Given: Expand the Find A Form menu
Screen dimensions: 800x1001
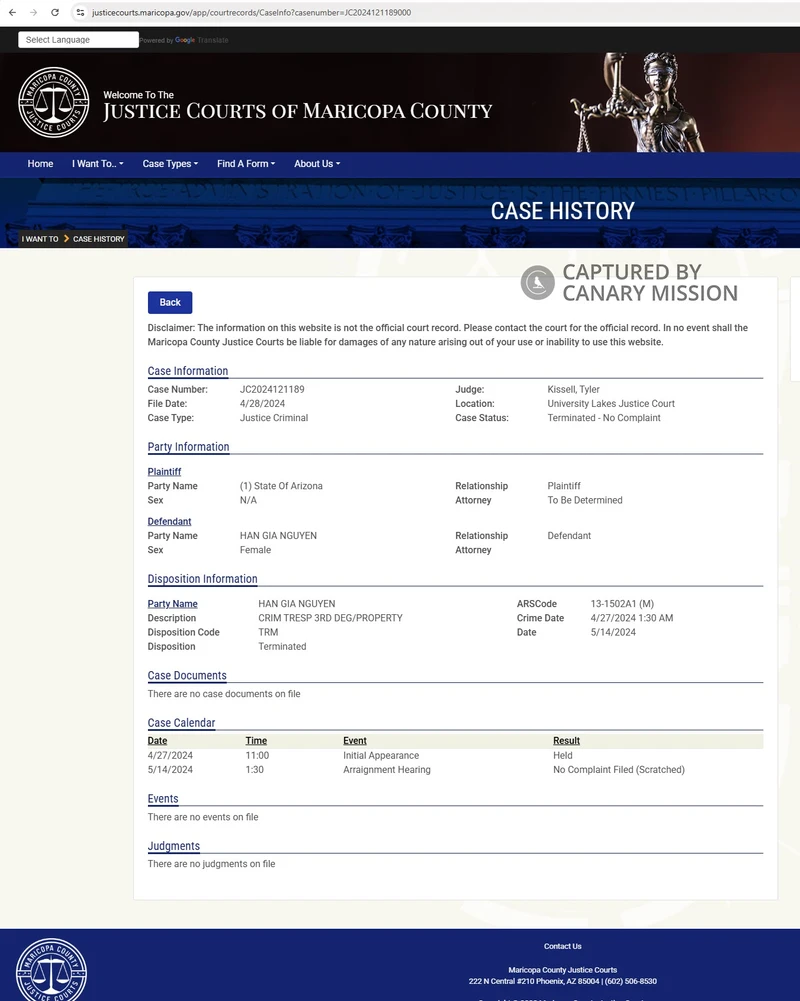Looking at the screenshot, I should click(246, 163).
